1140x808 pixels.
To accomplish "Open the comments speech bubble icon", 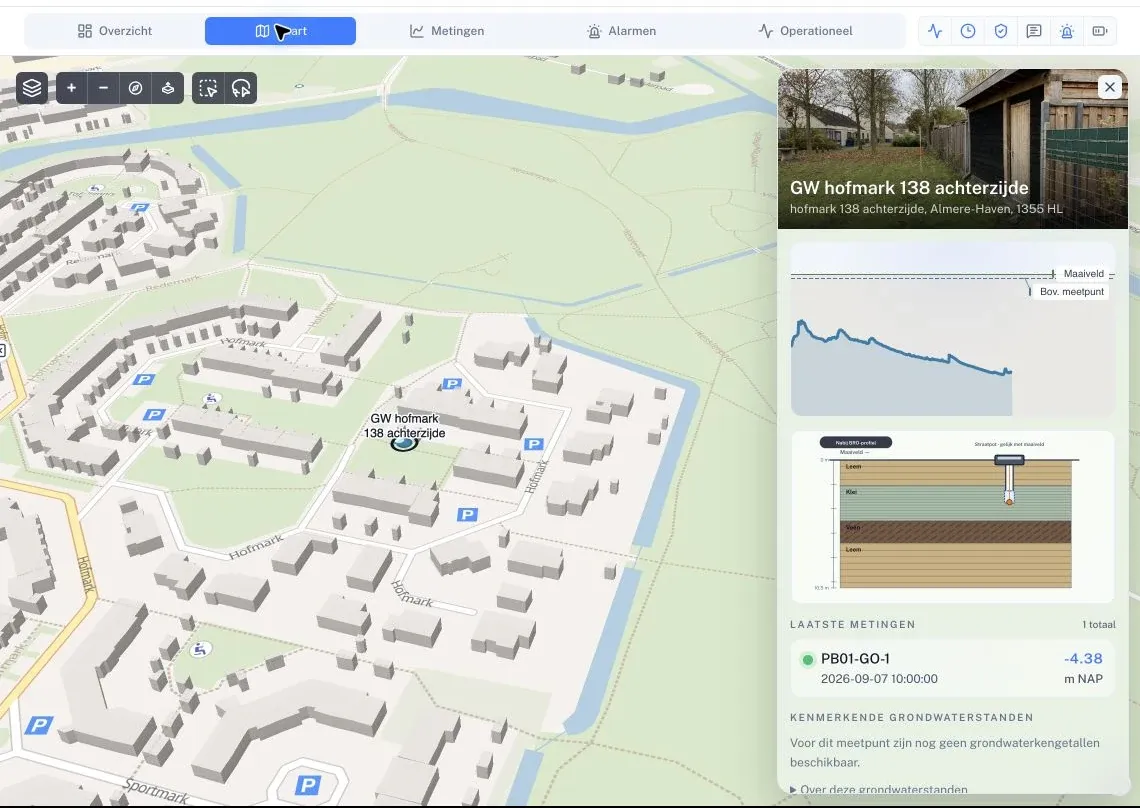I will point(1033,31).
